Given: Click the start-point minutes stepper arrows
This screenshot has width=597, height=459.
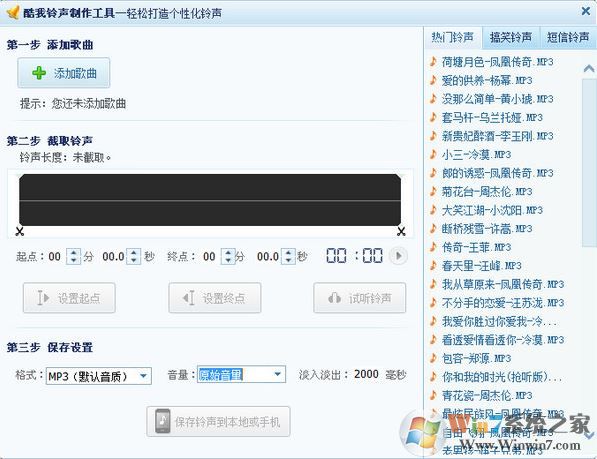Looking at the screenshot, I should coord(73,256).
